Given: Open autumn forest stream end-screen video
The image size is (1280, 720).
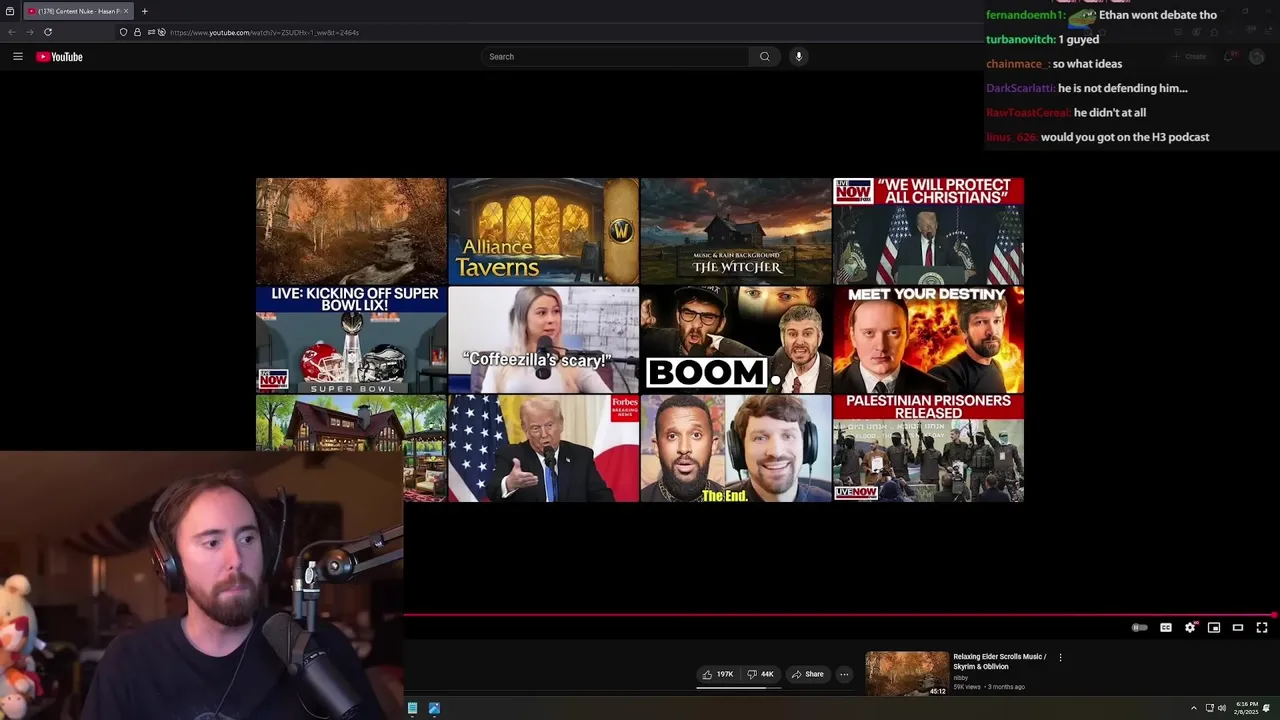Looking at the screenshot, I should tap(351, 231).
